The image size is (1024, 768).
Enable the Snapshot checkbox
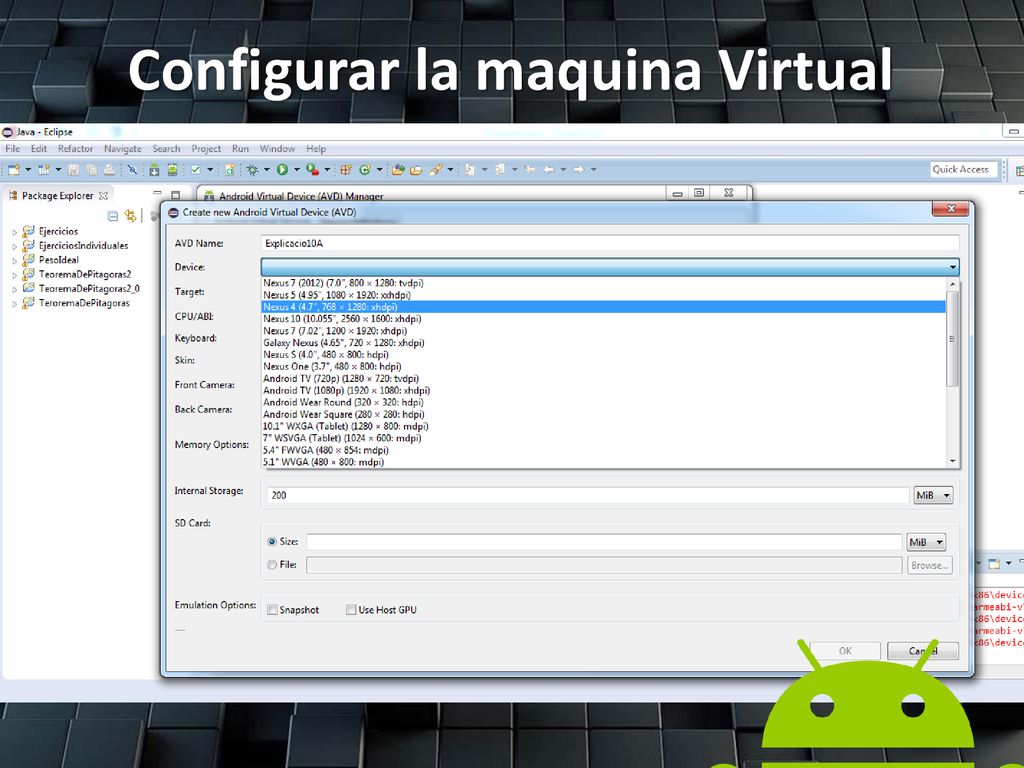click(x=272, y=610)
